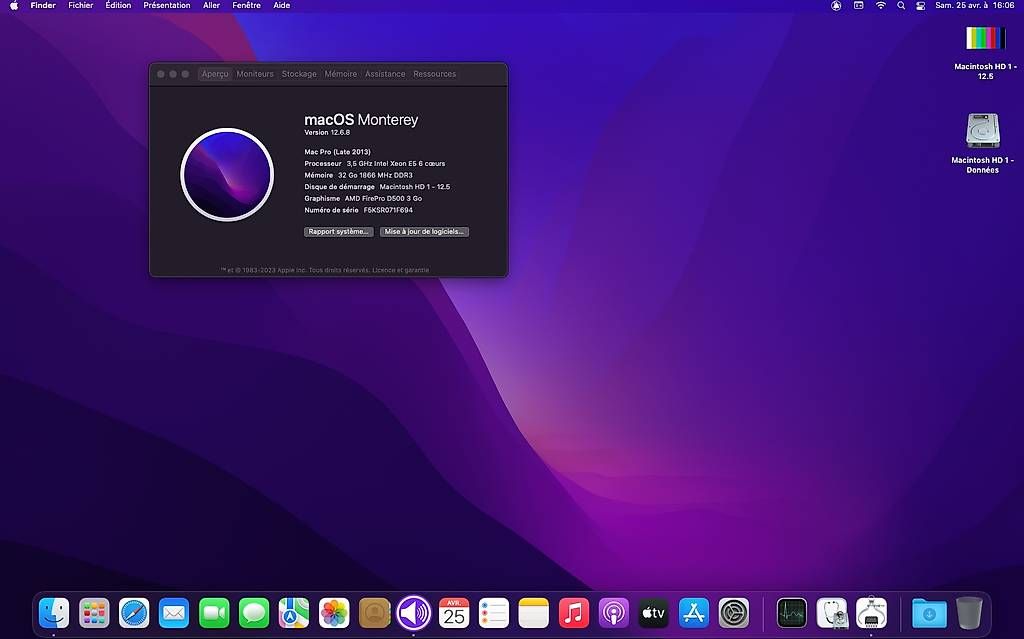Open the Apple menu
This screenshot has height=639, width=1024.
pos(14,5)
